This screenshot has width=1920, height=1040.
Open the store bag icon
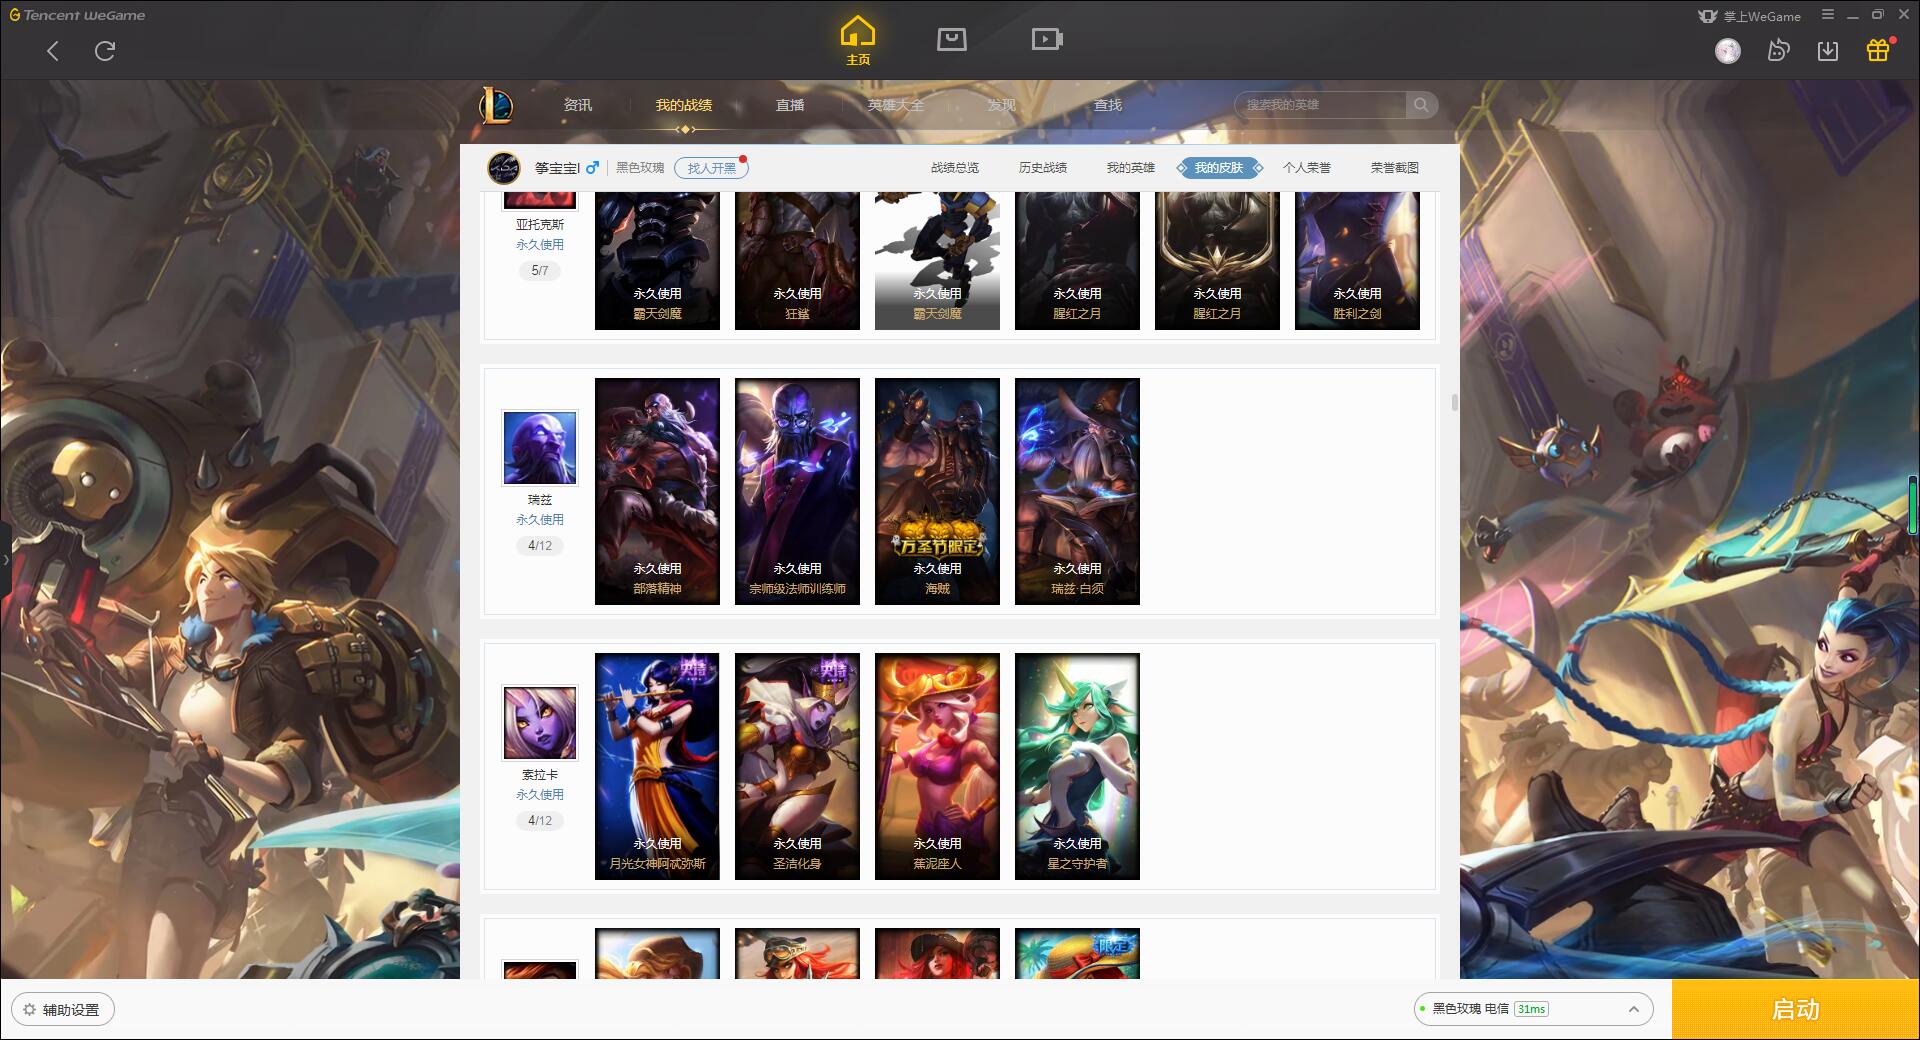[x=951, y=40]
